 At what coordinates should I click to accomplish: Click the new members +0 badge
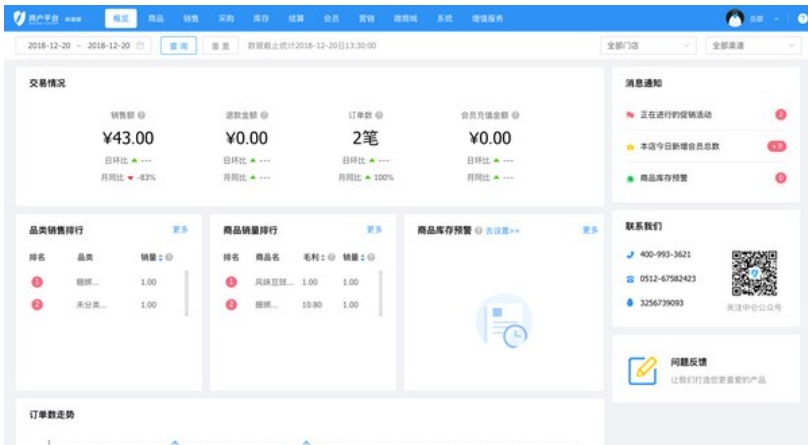777,146
